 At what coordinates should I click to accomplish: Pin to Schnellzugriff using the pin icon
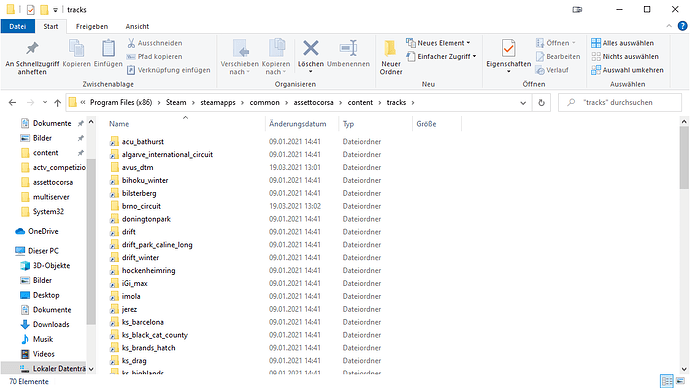coord(32,48)
